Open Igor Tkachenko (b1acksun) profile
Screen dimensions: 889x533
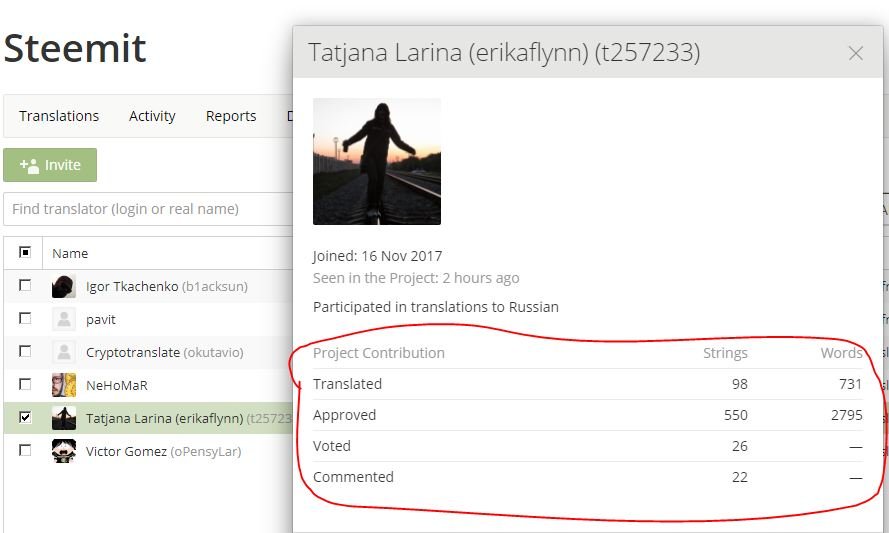pos(167,286)
